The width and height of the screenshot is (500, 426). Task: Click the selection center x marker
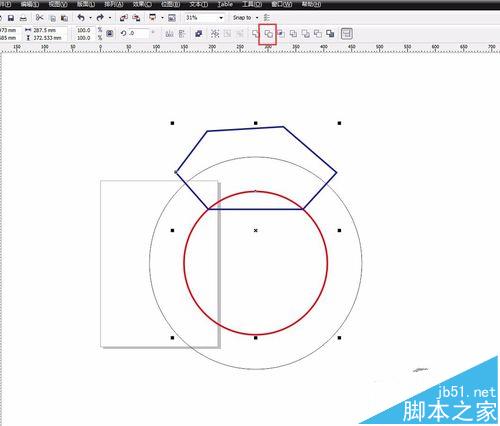tap(256, 230)
